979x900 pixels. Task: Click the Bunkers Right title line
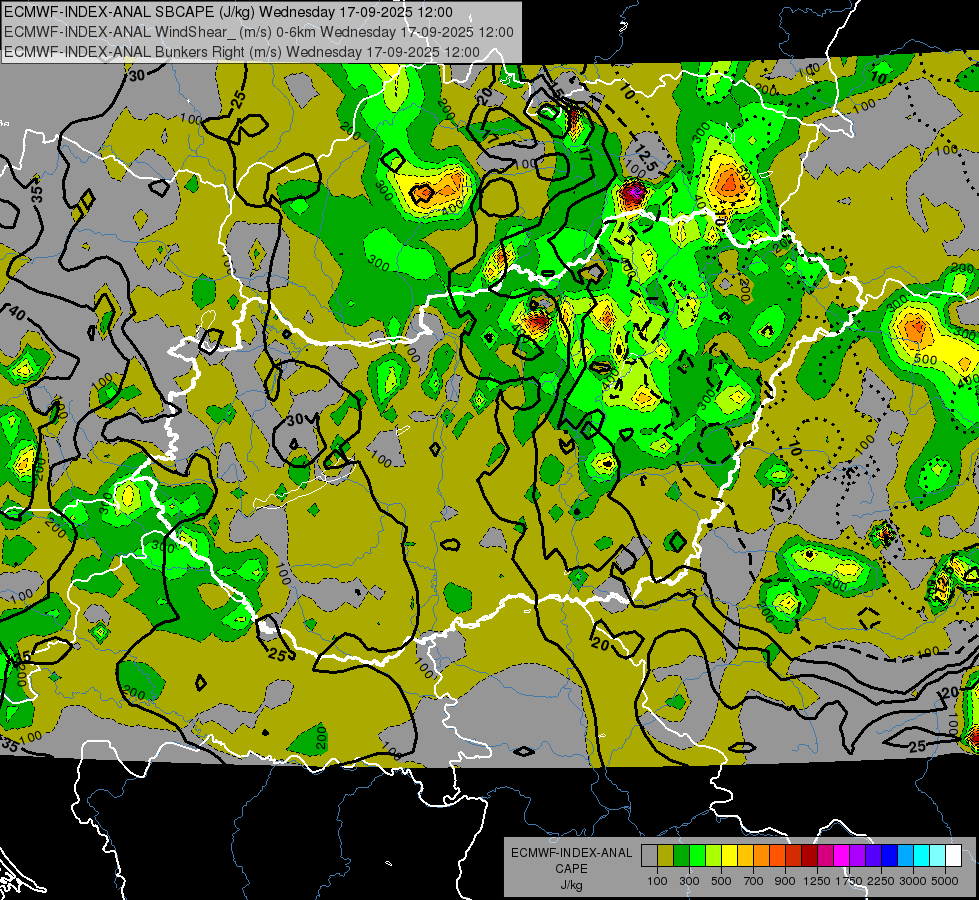[242, 52]
